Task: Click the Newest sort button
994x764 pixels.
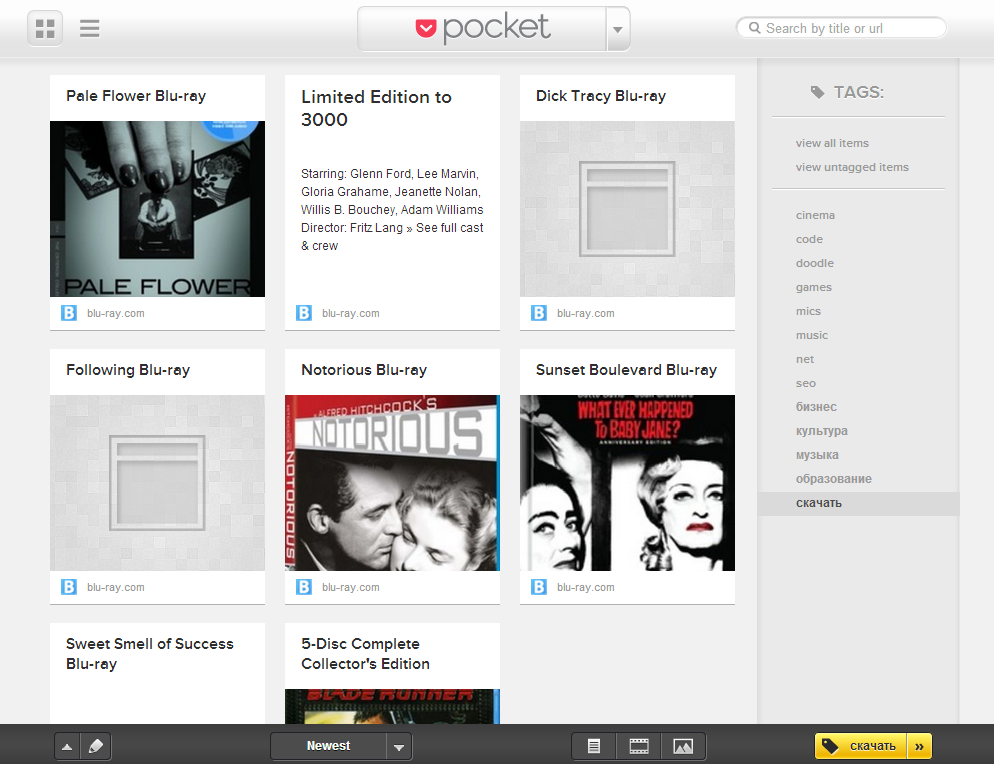Action: (328, 746)
